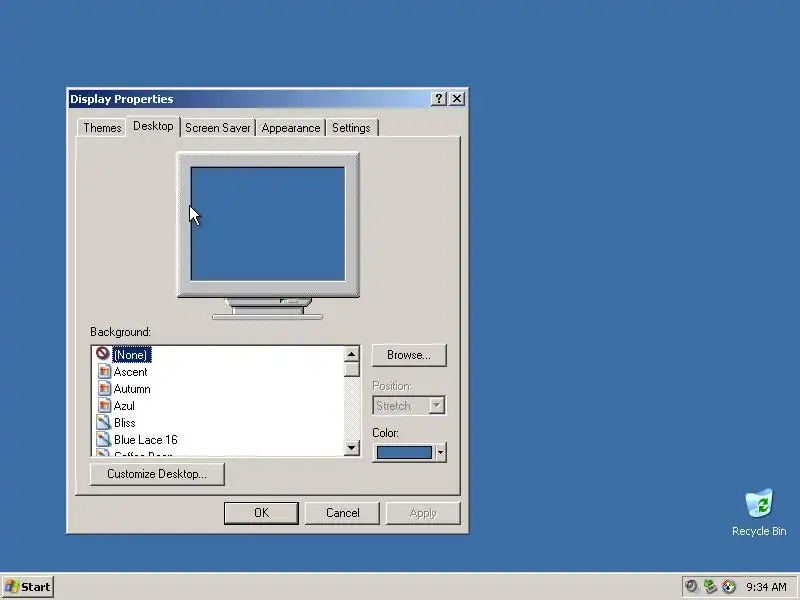800x600 pixels.
Task: Click the 9:34 AM taskbar clock
Action: pyautogui.click(x=766, y=587)
